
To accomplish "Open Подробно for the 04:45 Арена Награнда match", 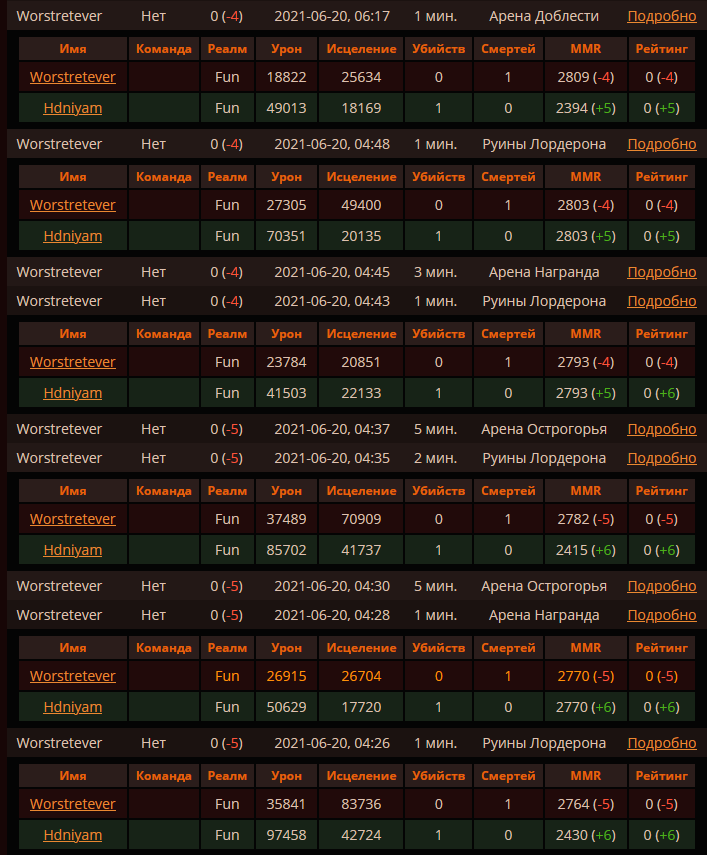I will [x=661, y=272].
